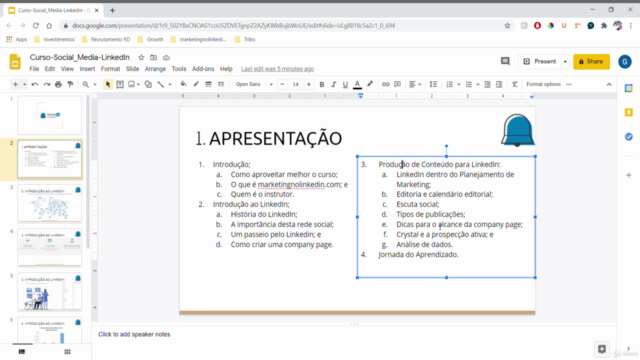This screenshot has width=640, height=360.
Task: Open the Last edit was 5 minutes ago link
Action: pos(277,69)
